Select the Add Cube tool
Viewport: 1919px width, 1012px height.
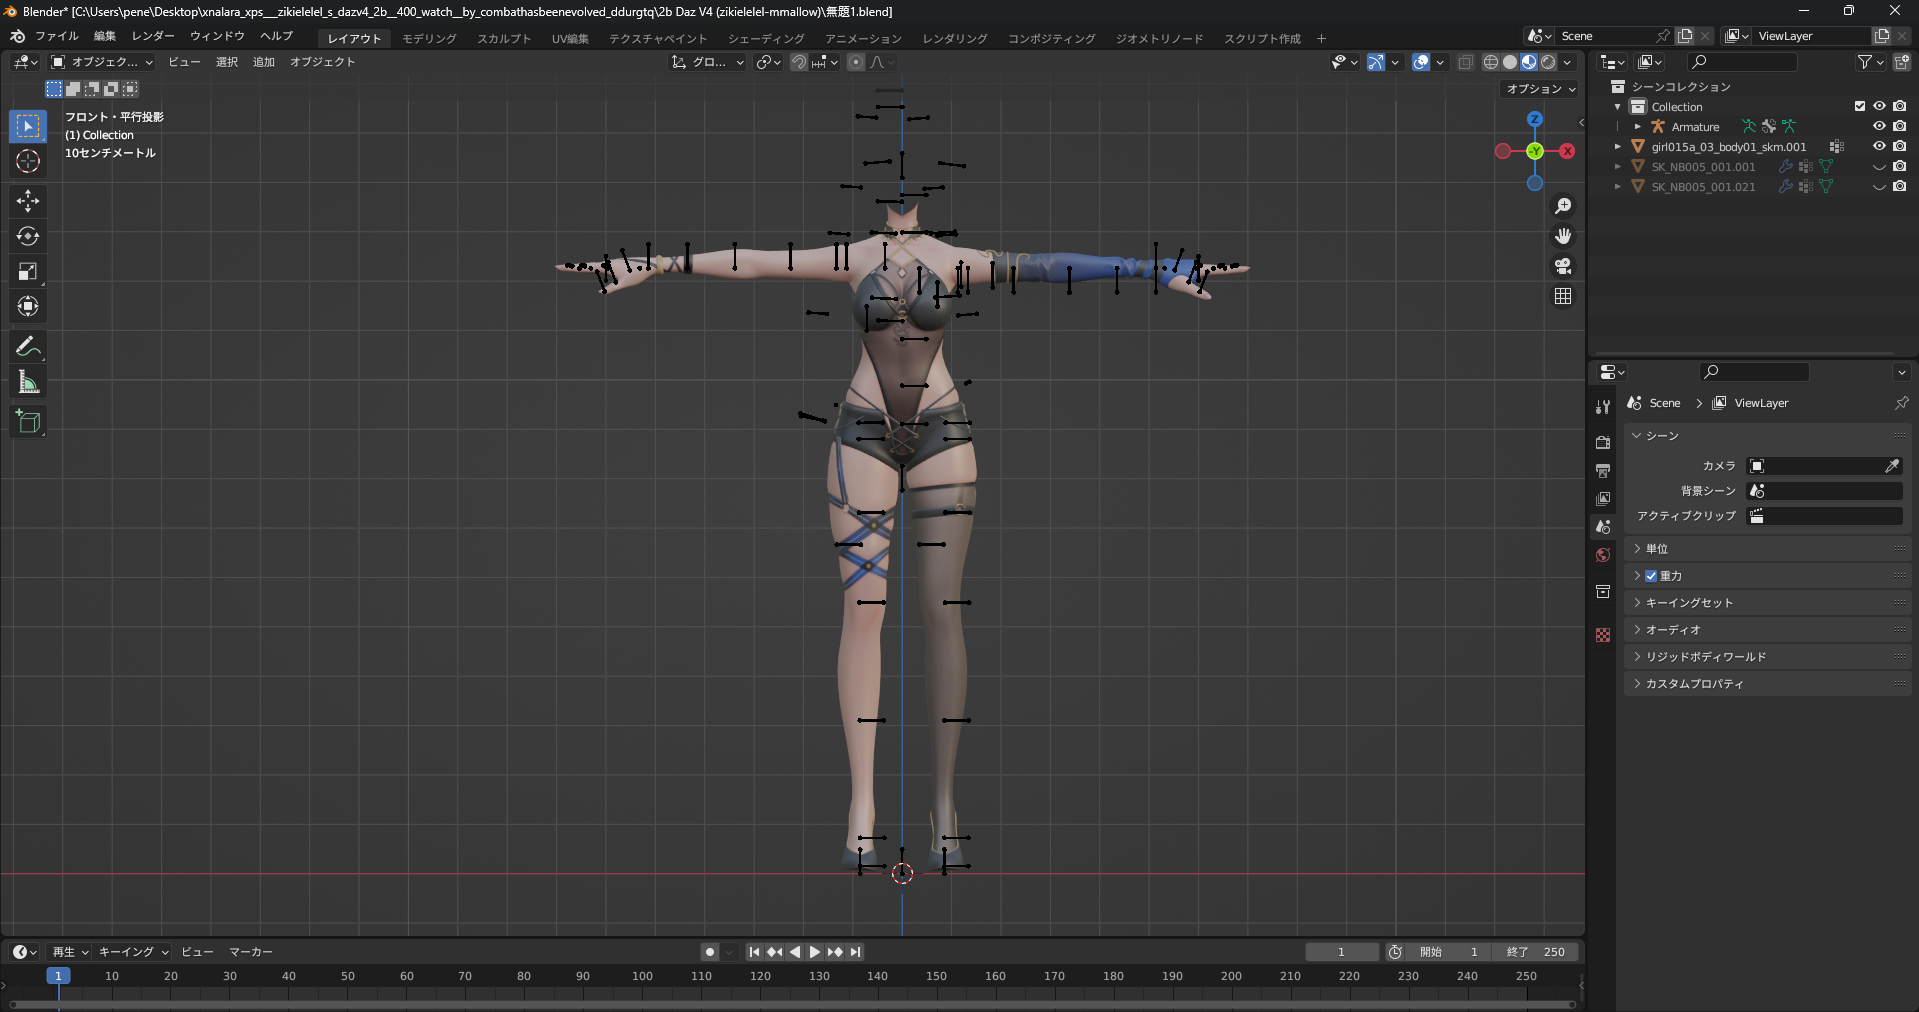pyautogui.click(x=28, y=422)
